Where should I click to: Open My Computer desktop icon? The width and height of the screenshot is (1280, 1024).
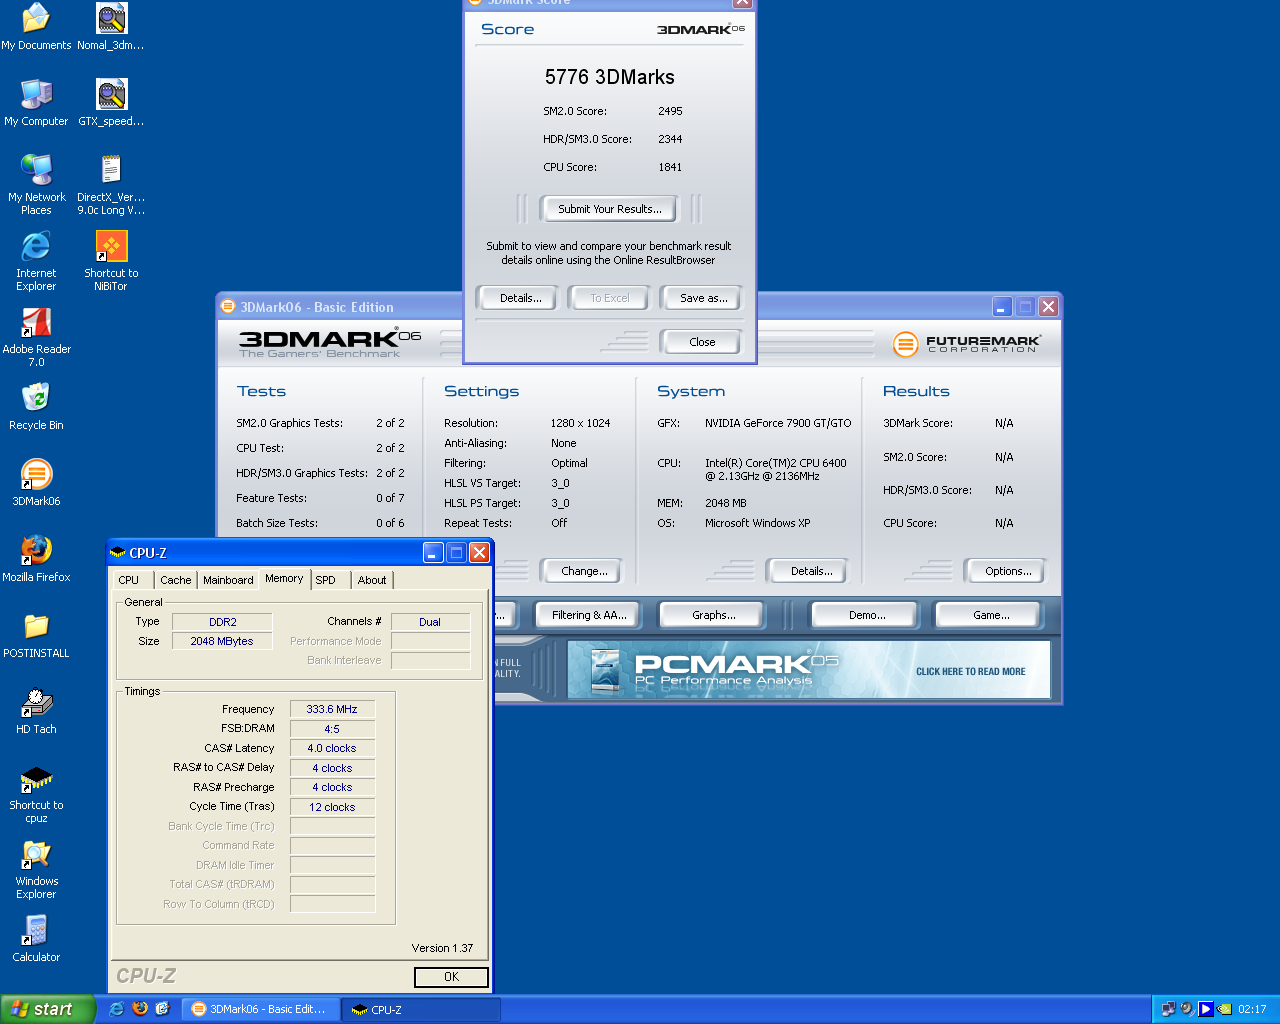point(36,103)
